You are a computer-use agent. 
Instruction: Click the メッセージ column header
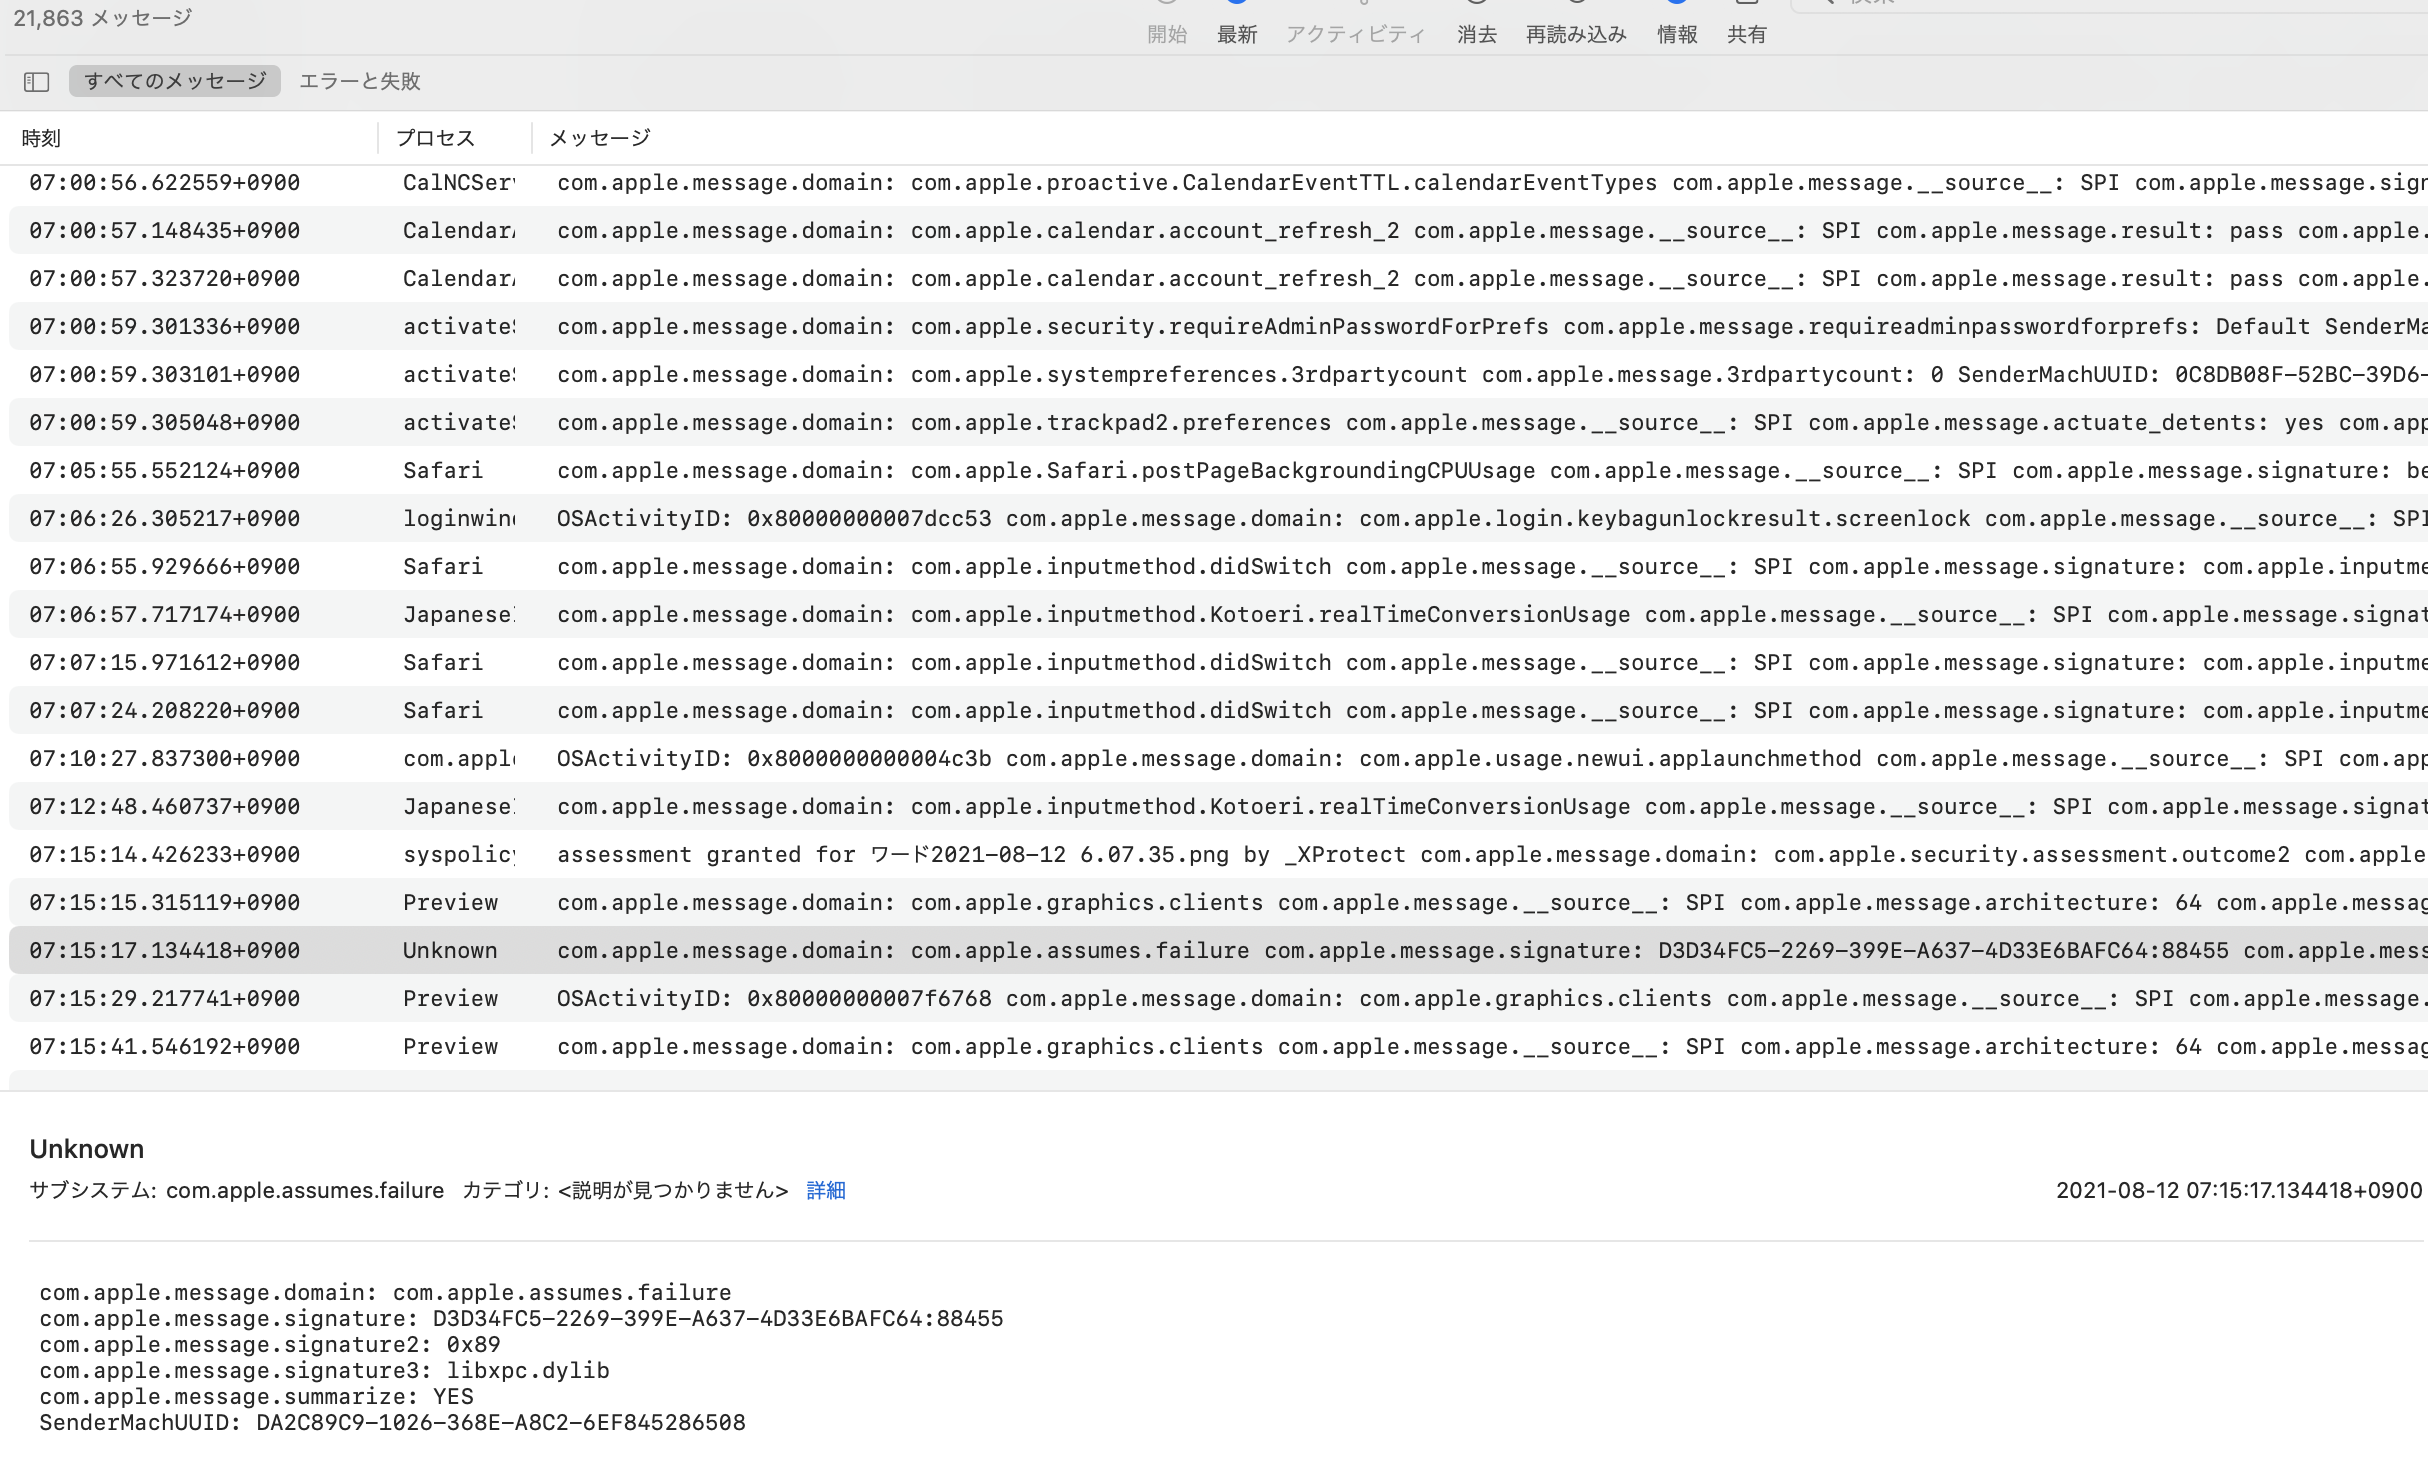click(600, 138)
